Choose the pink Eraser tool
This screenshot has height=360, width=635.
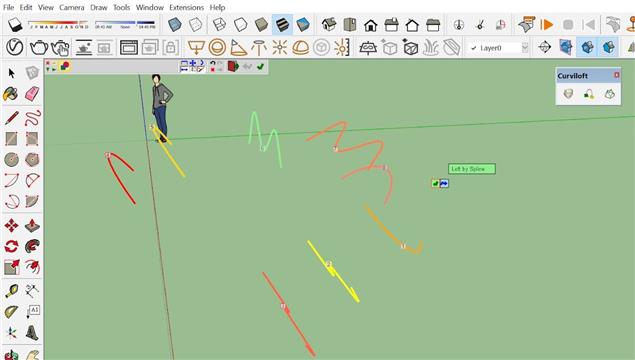pos(32,94)
